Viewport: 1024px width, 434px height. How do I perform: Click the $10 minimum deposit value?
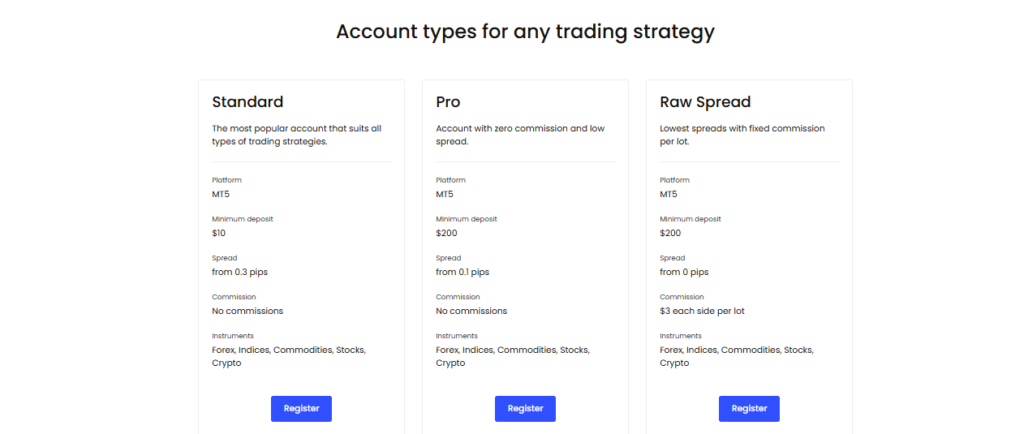coord(219,233)
